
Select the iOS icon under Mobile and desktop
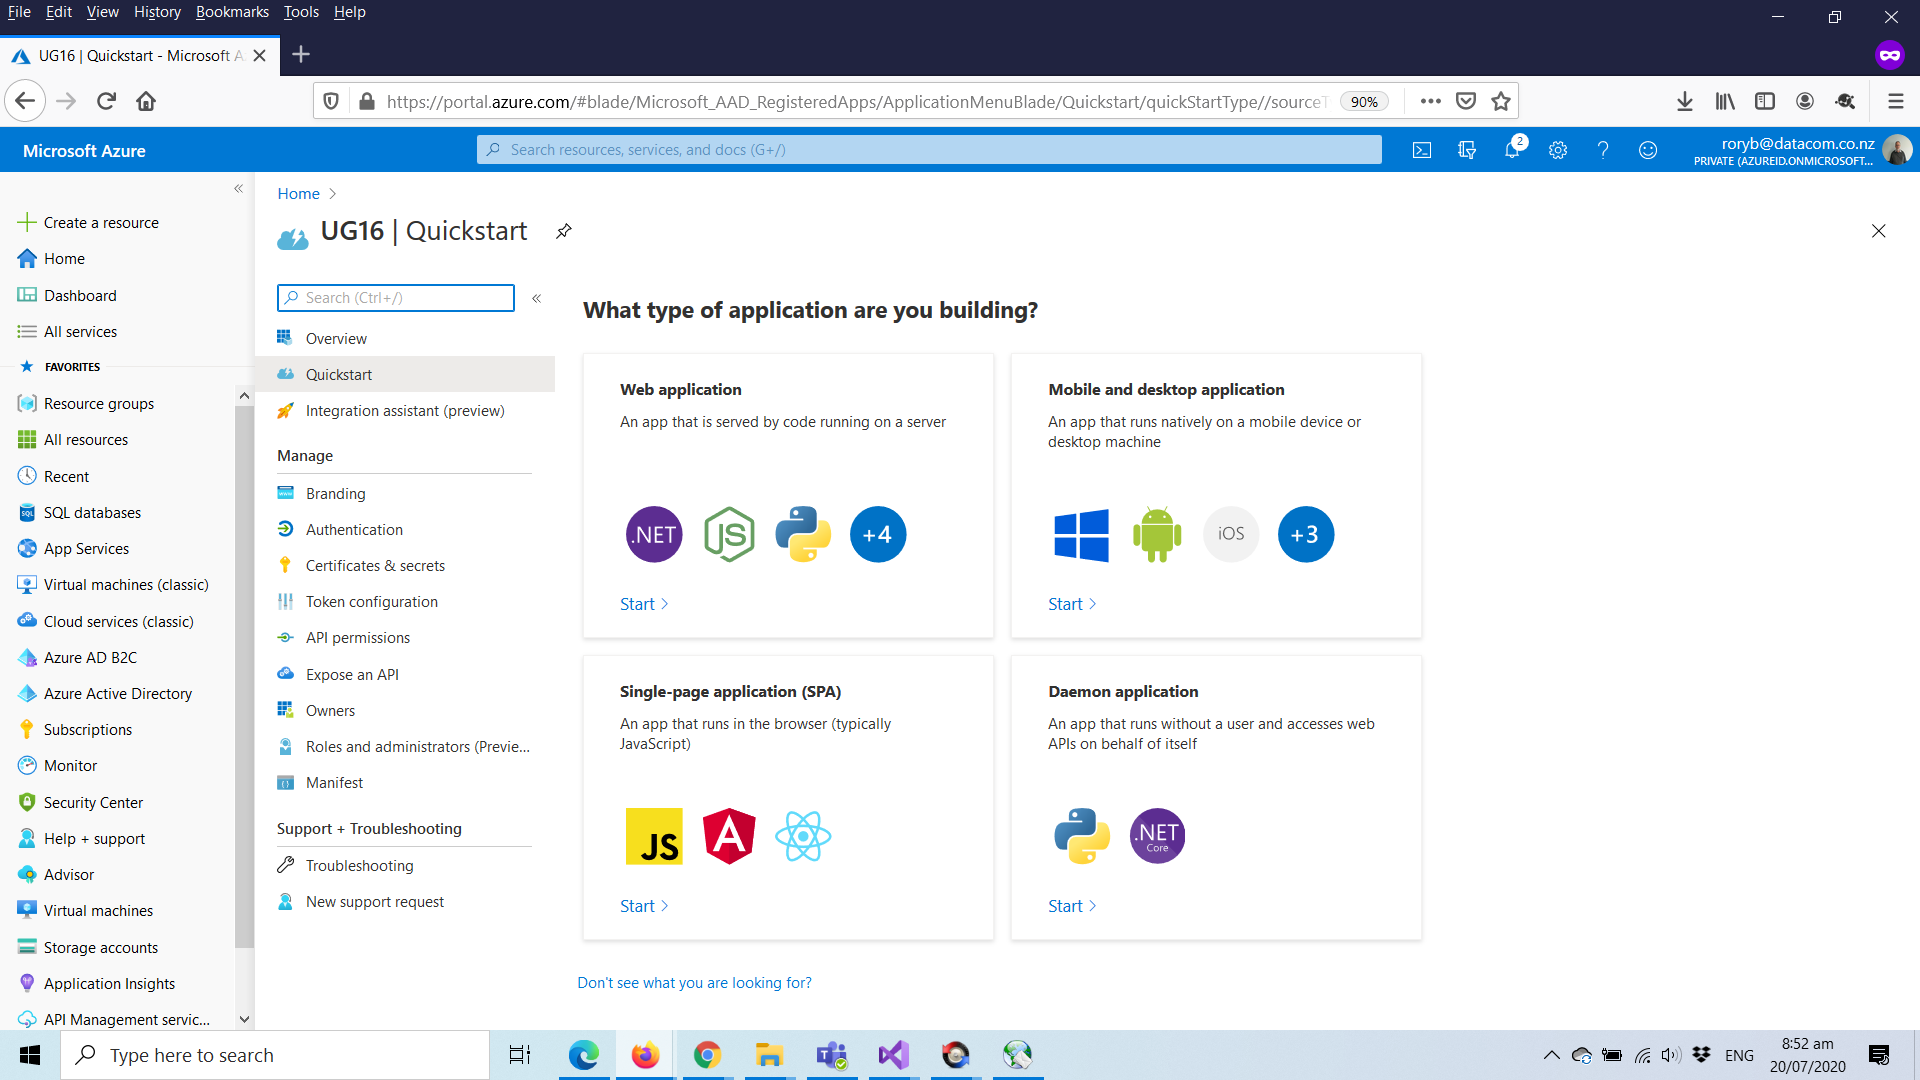[x=1230, y=534]
